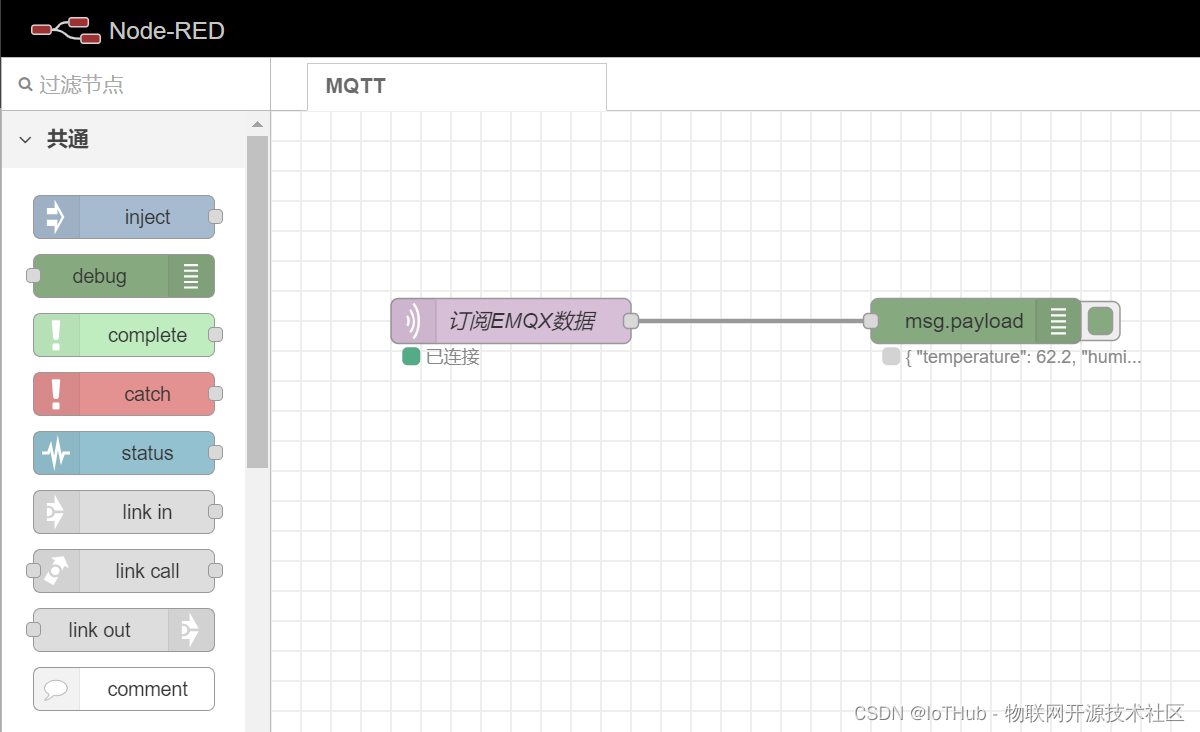The image size is (1200, 732).
Task: Click the link call node icon
Action: [x=56, y=571]
